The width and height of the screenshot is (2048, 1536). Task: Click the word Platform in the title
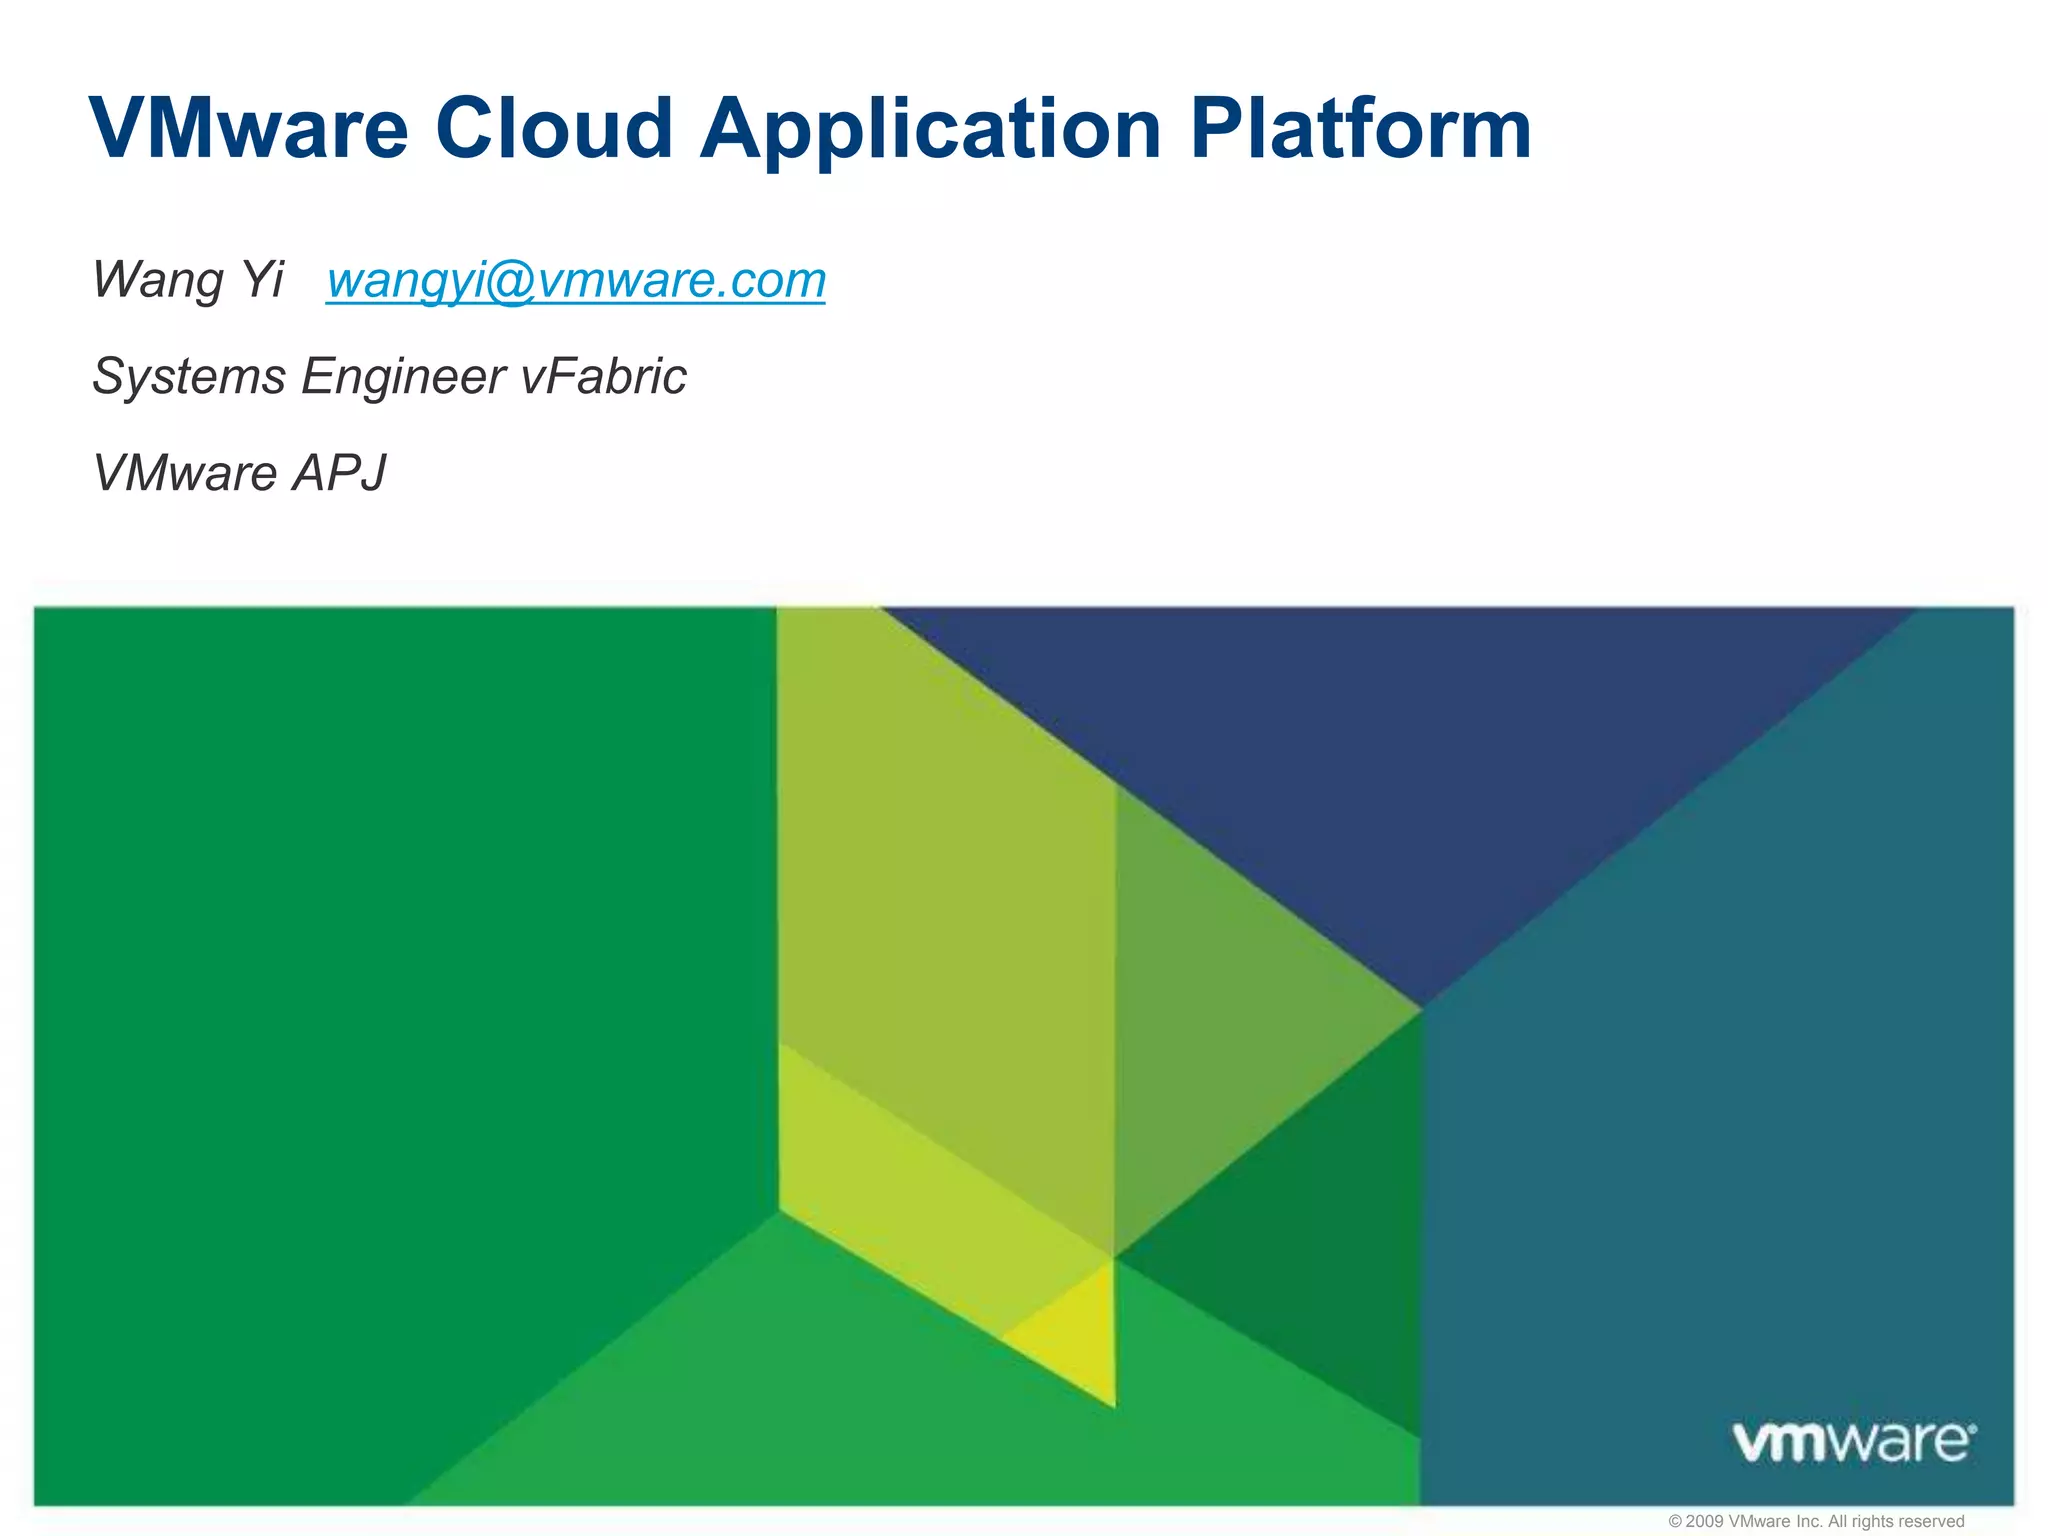click(1360, 128)
